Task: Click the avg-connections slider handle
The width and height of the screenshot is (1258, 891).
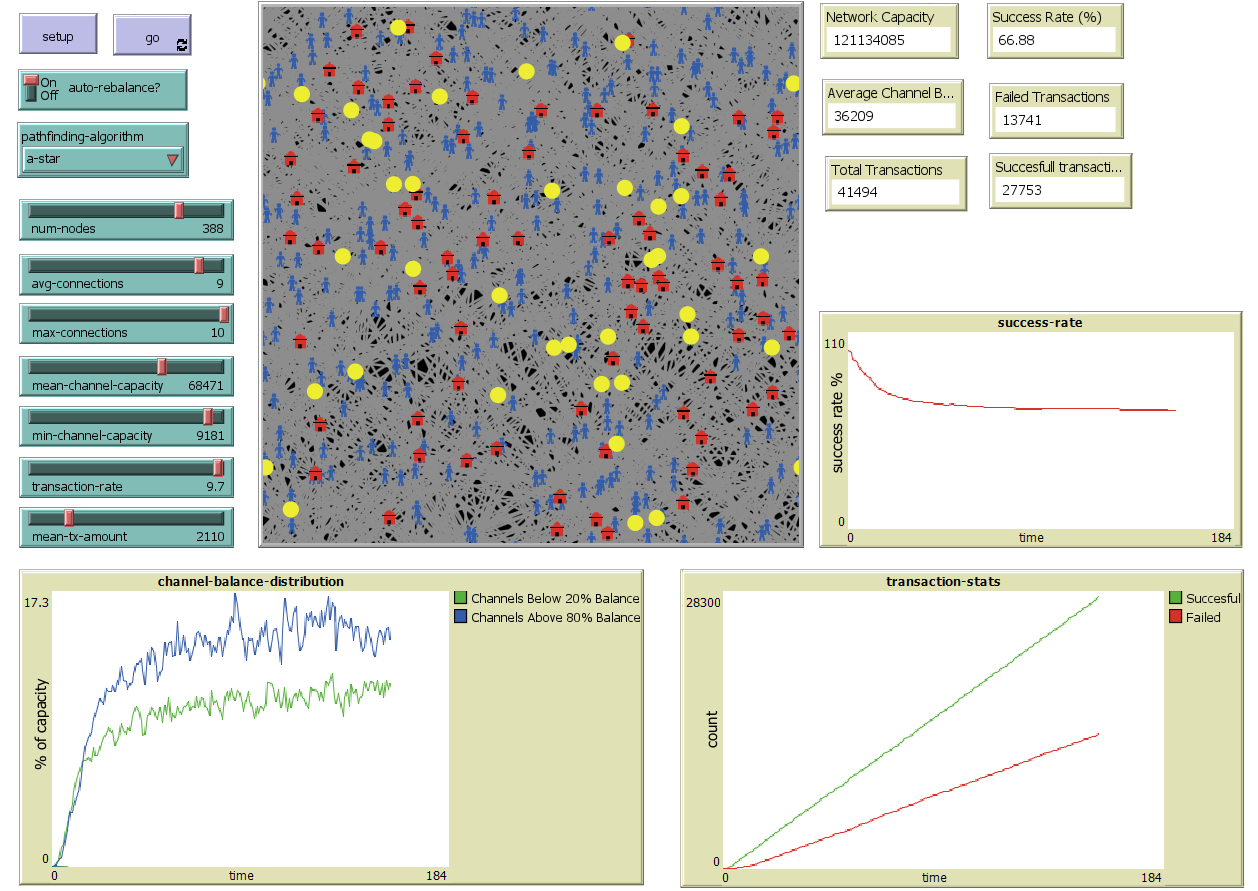Action: pos(199,265)
